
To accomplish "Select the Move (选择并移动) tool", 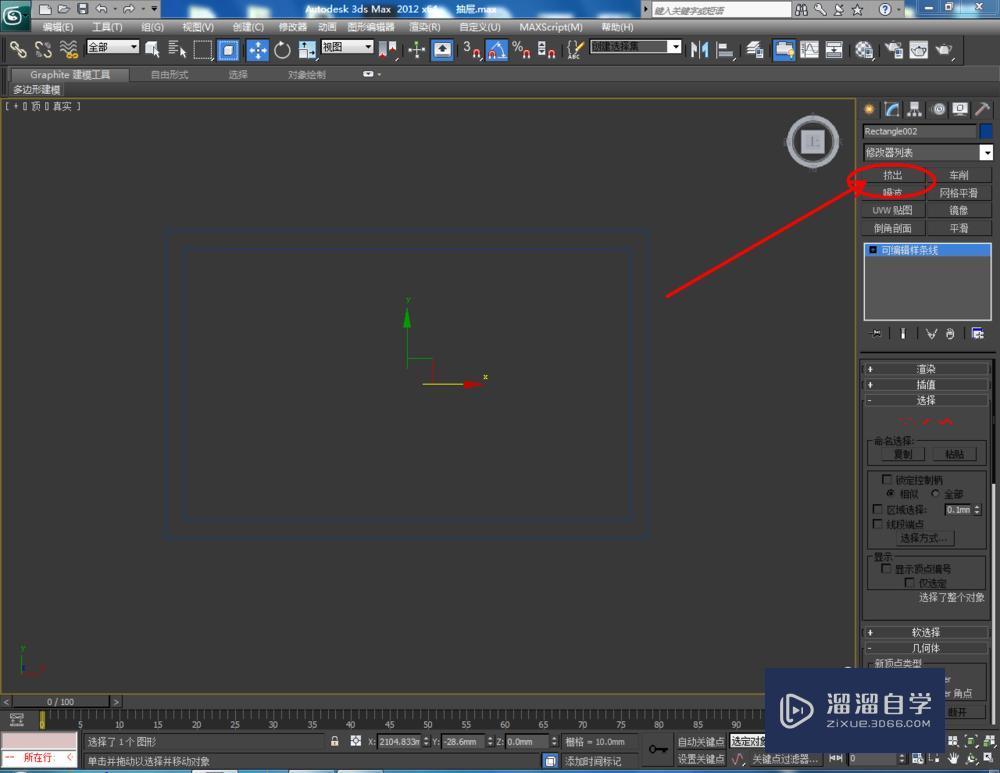I will pyautogui.click(x=258, y=50).
